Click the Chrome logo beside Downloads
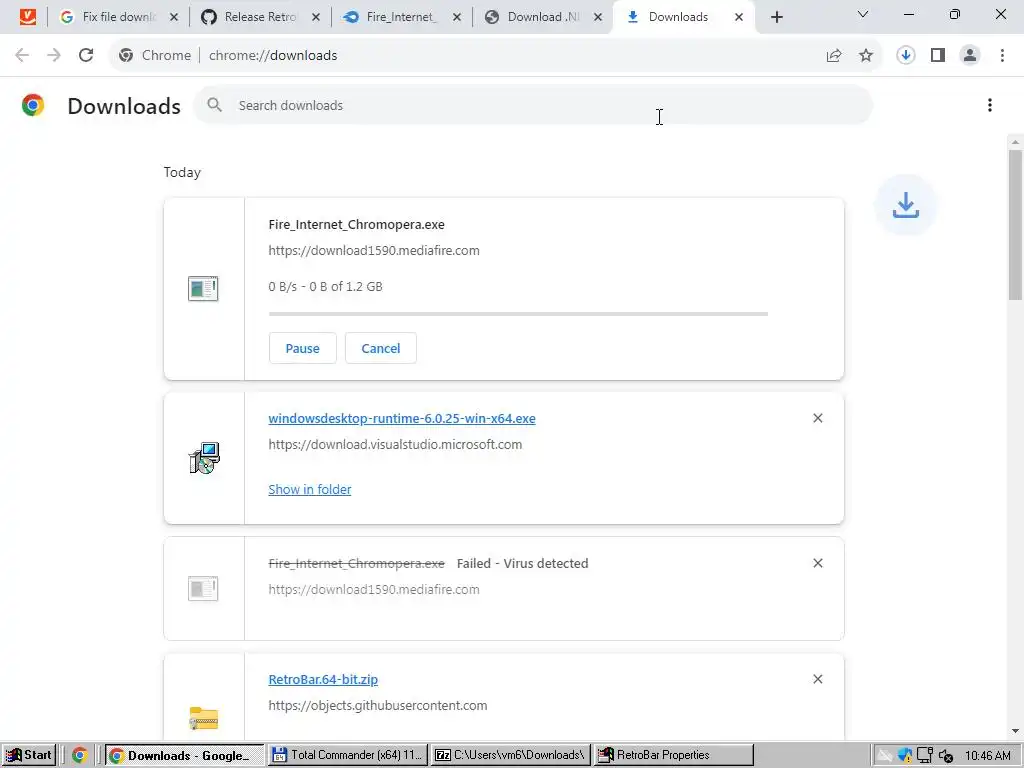This screenshot has height=768, width=1024. [33, 105]
